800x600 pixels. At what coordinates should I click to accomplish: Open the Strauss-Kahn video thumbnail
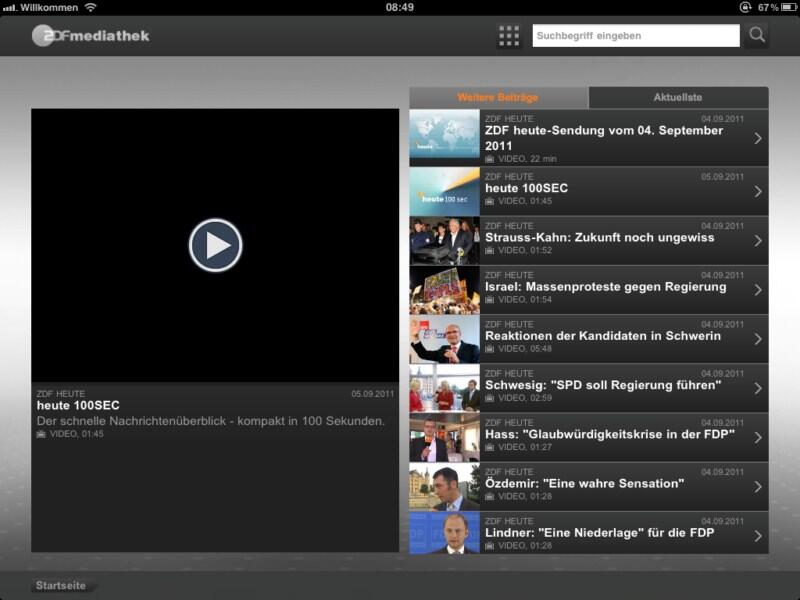(x=444, y=241)
